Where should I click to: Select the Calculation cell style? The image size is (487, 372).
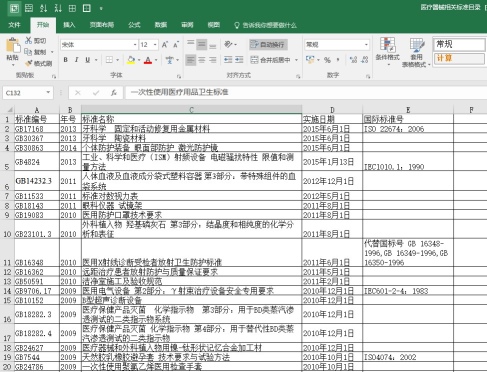point(459,58)
